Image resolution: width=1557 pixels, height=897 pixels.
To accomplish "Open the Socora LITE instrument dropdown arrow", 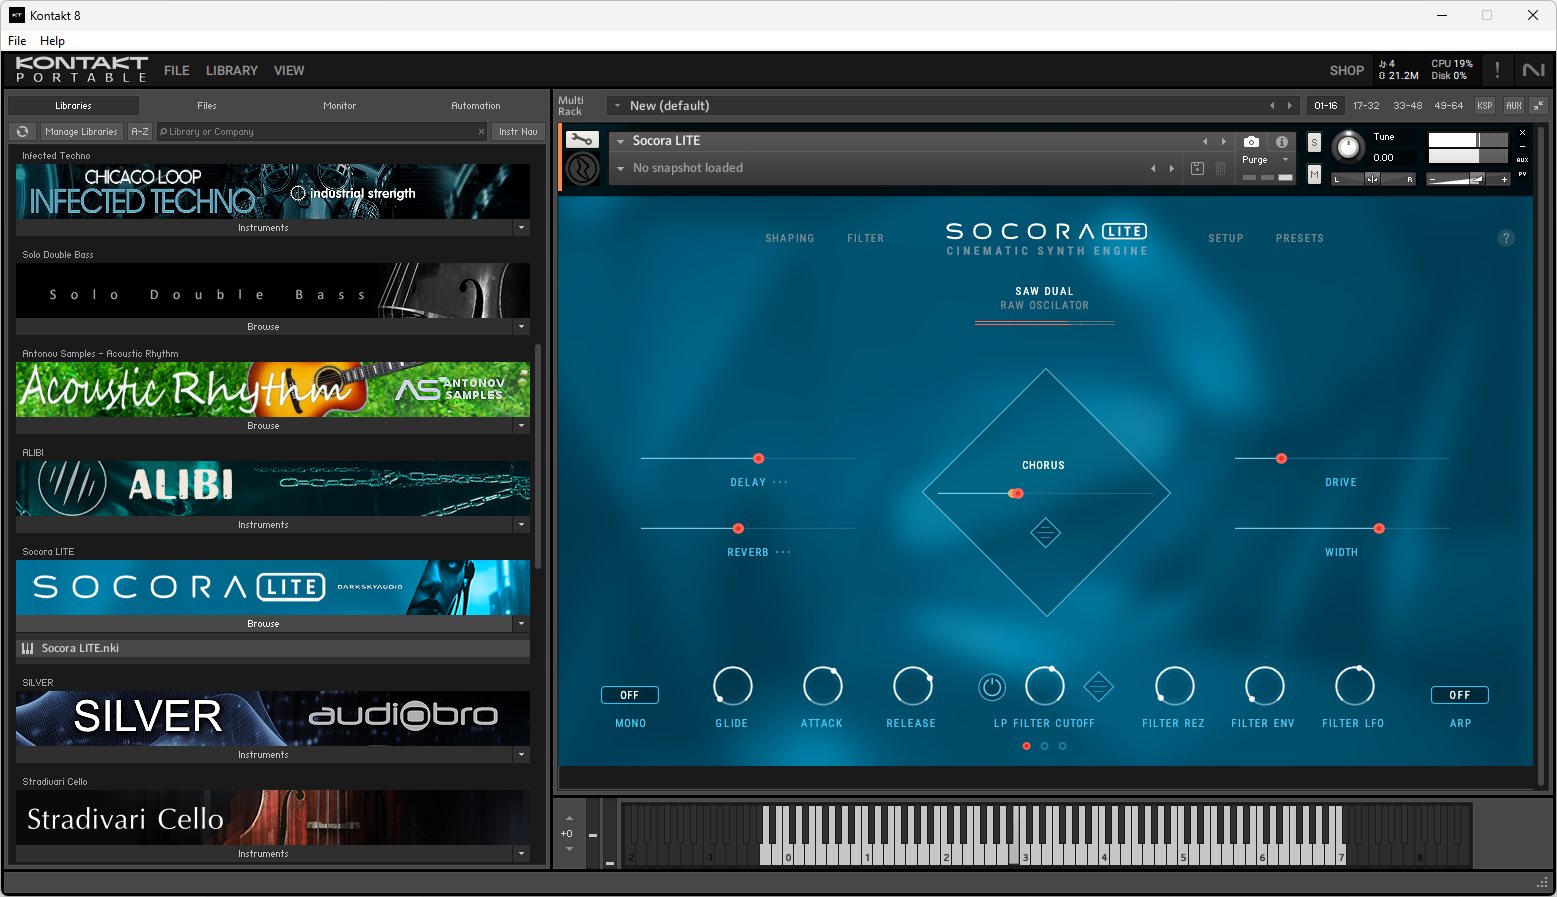I will coord(620,142).
